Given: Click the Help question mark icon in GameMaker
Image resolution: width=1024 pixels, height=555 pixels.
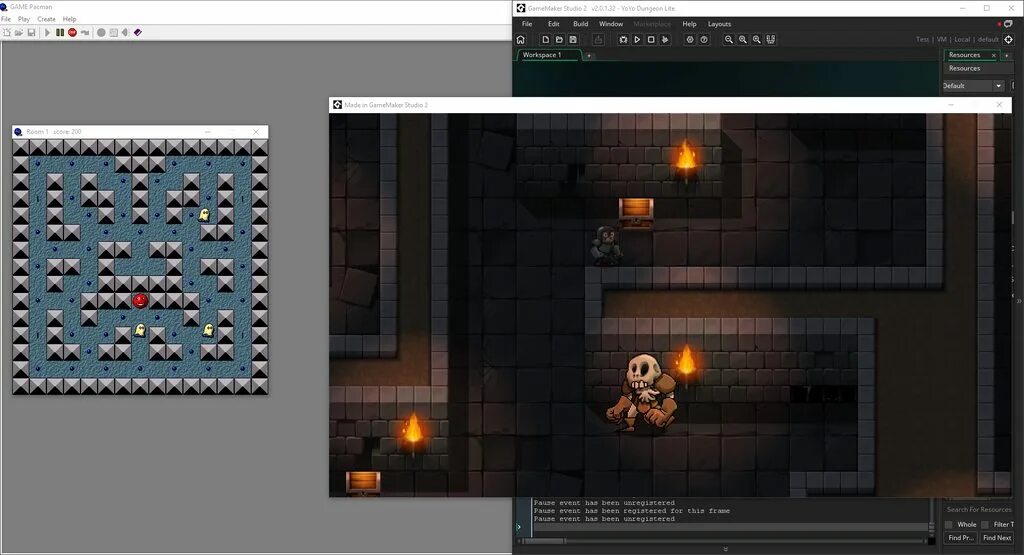Looking at the screenshot, I should pos(704,39).
